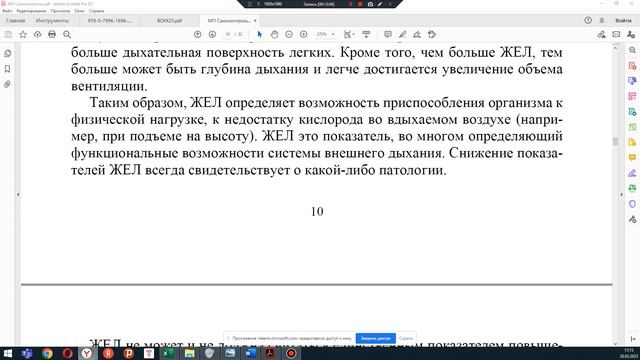Send the file by email envelope icon
The height and width of the screenshot is (360, 640).
coord(616,35)
